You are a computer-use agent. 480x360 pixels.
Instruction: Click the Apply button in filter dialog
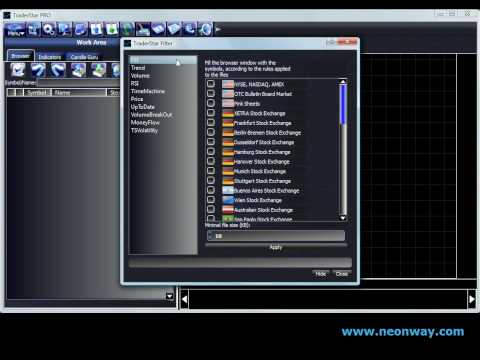pyautogui.click(x=276, y=247)
